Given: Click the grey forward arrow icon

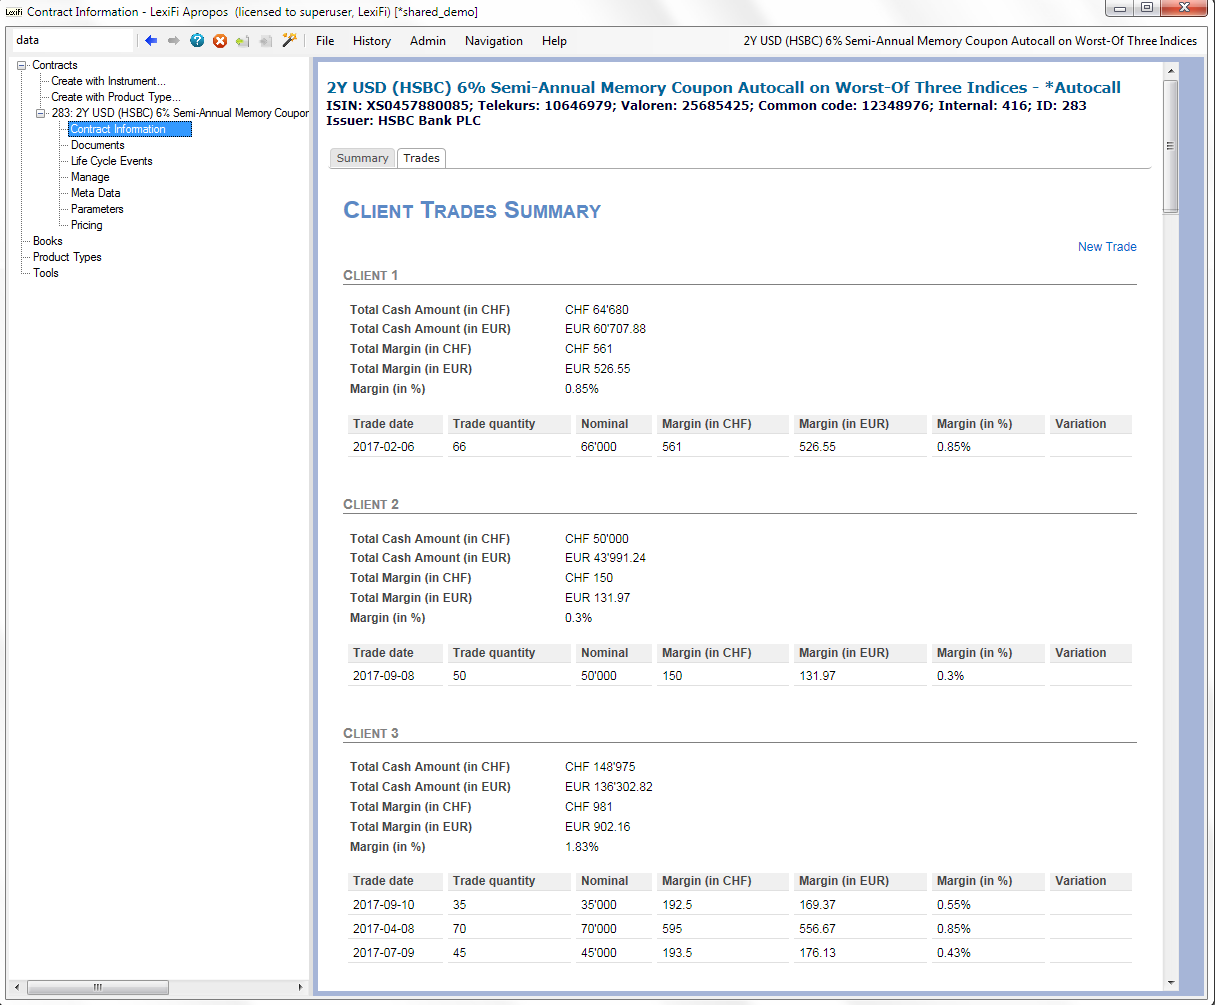Looking at the screenshot, I should [x=174, y=40].
